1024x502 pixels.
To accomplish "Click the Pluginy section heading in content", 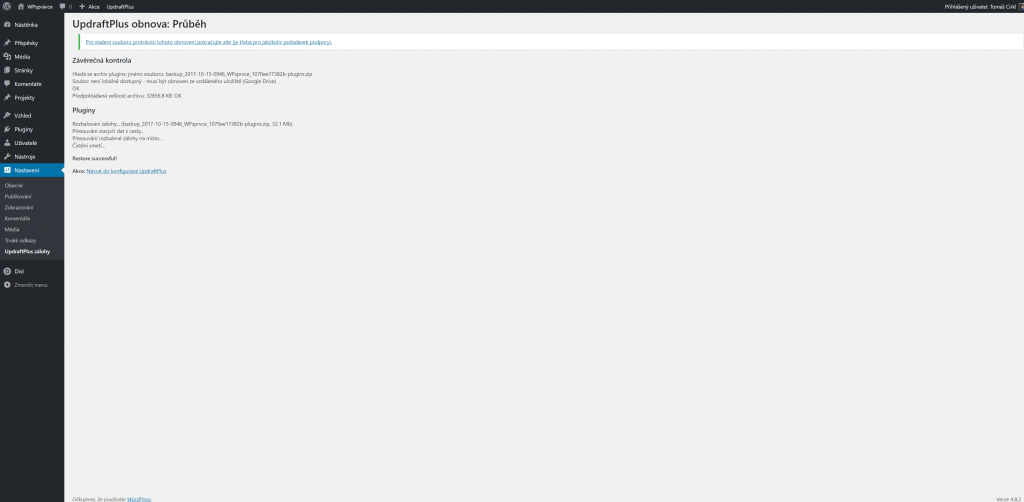I will (x=84, y=110).
